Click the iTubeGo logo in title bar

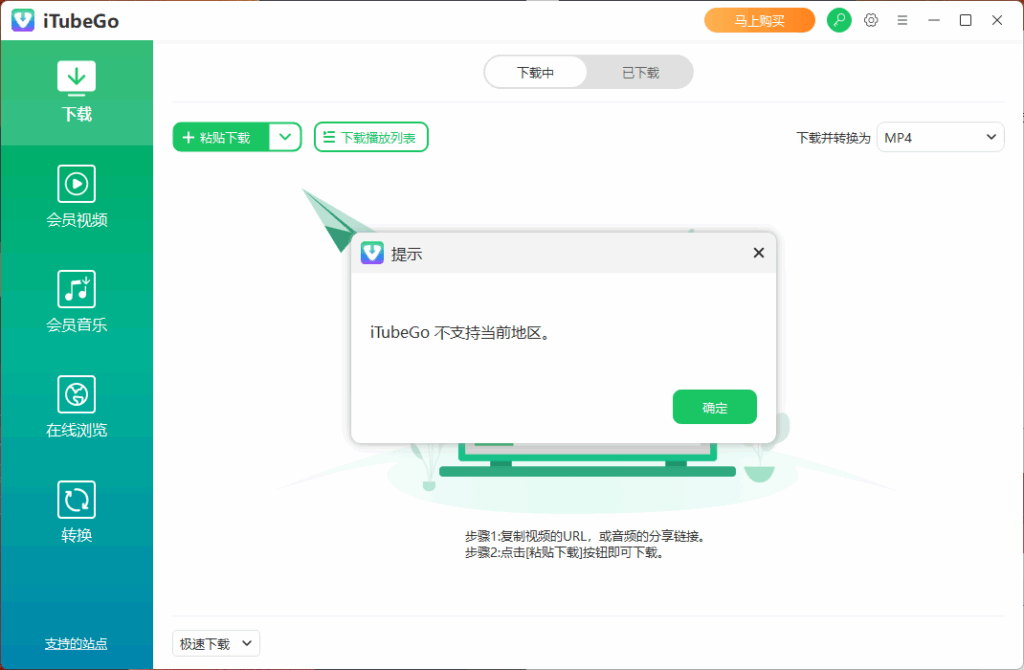23,20
